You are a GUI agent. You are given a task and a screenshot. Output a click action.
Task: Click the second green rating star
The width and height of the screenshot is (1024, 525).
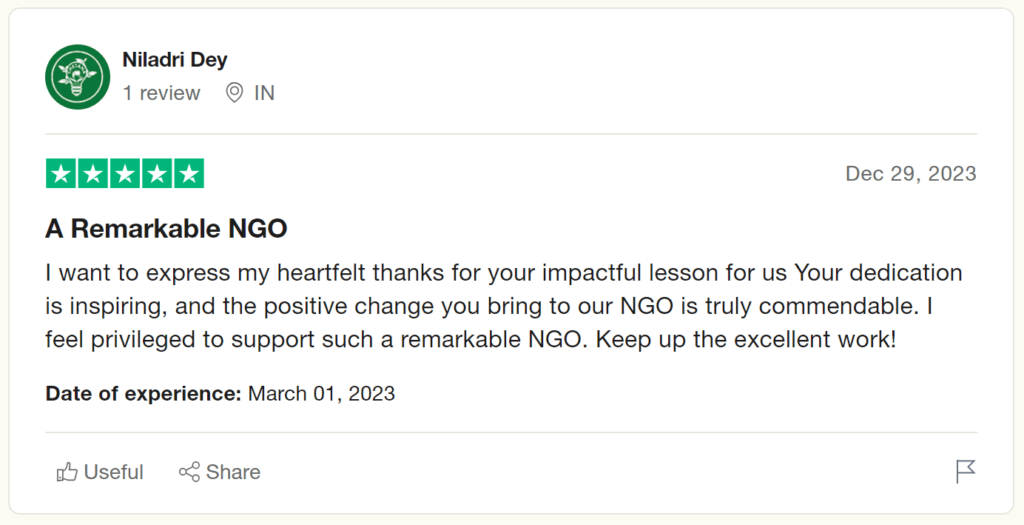[x=93, y=174]
